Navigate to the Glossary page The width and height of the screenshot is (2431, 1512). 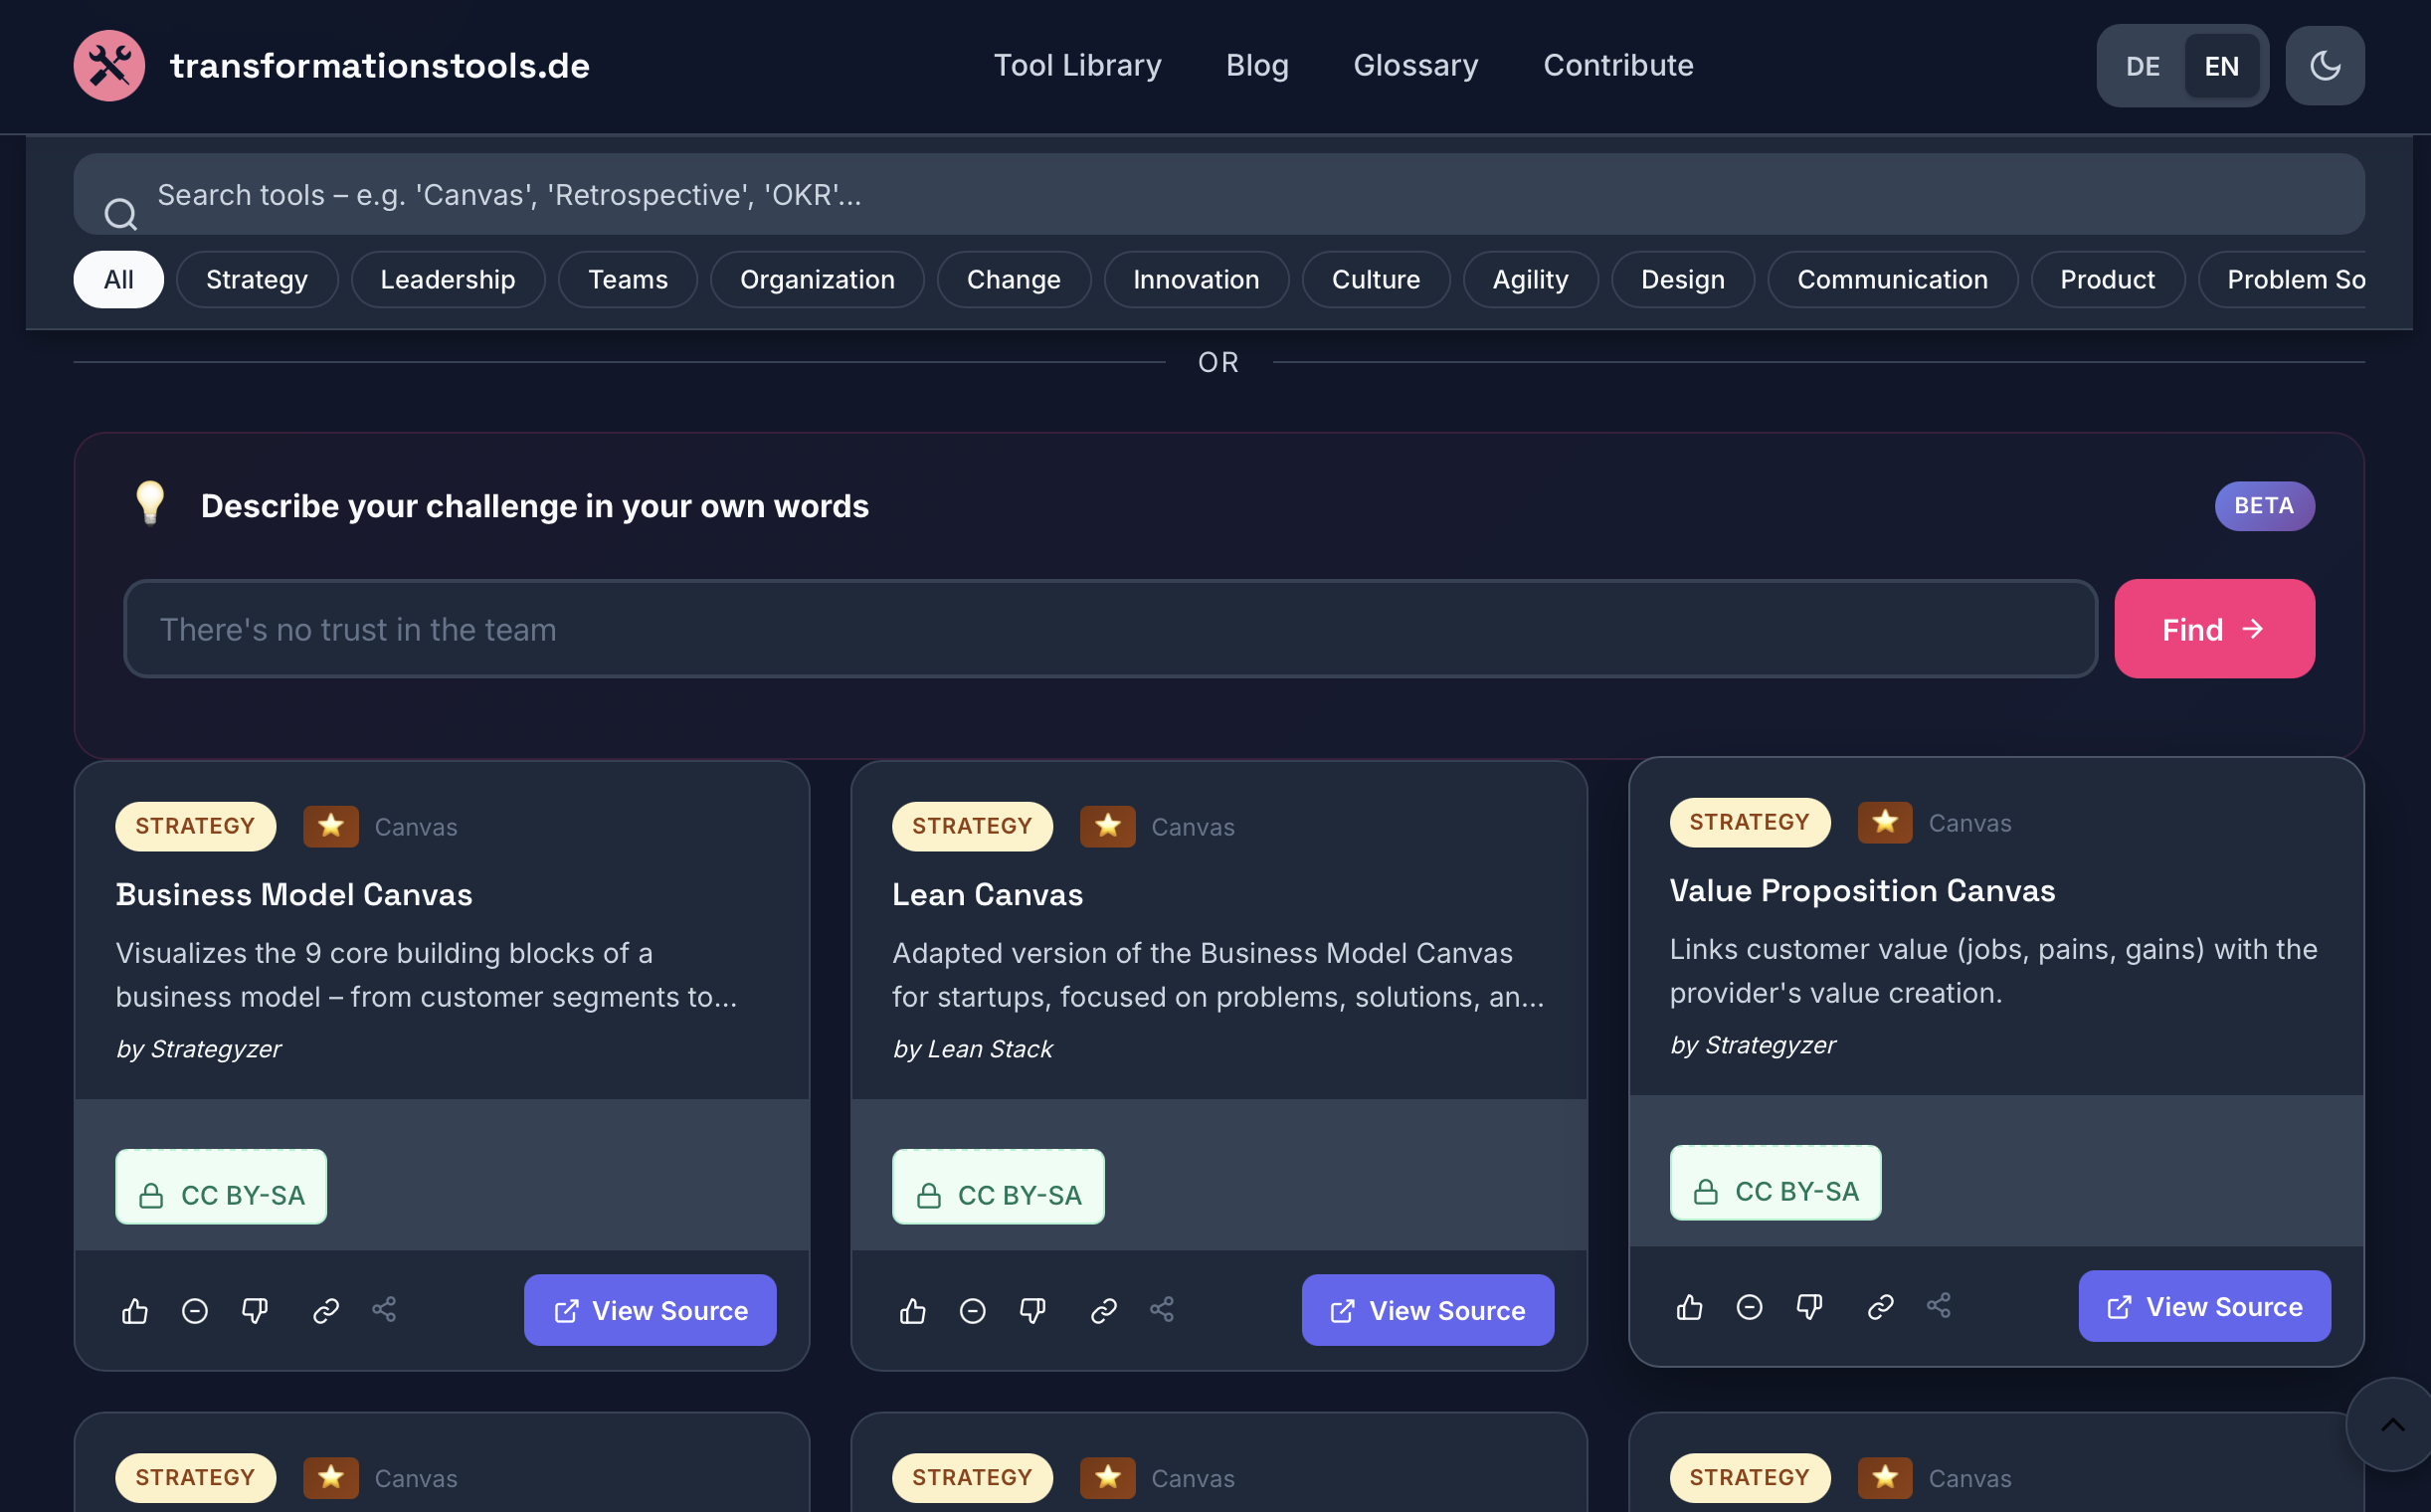coord(1416,65)
